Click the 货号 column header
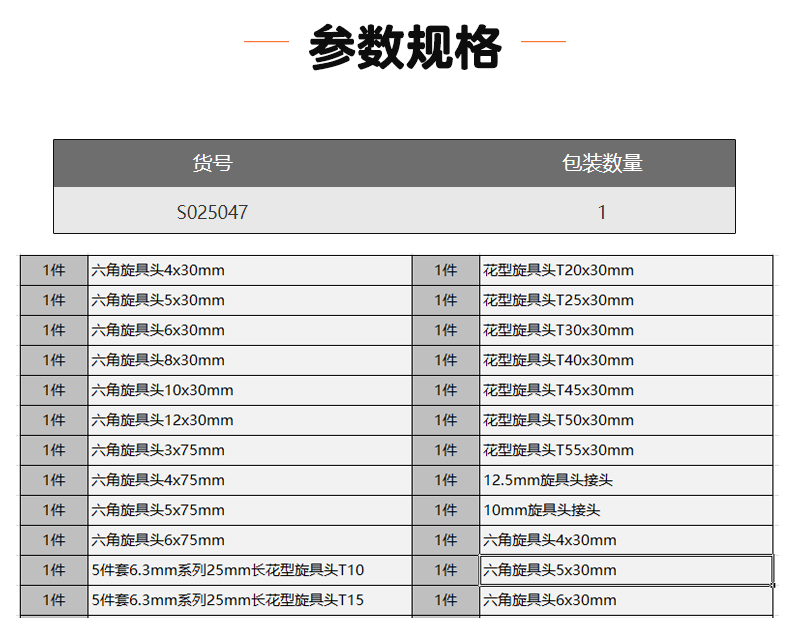The width and height of the screenshot is (790, 618). [212, 163]
